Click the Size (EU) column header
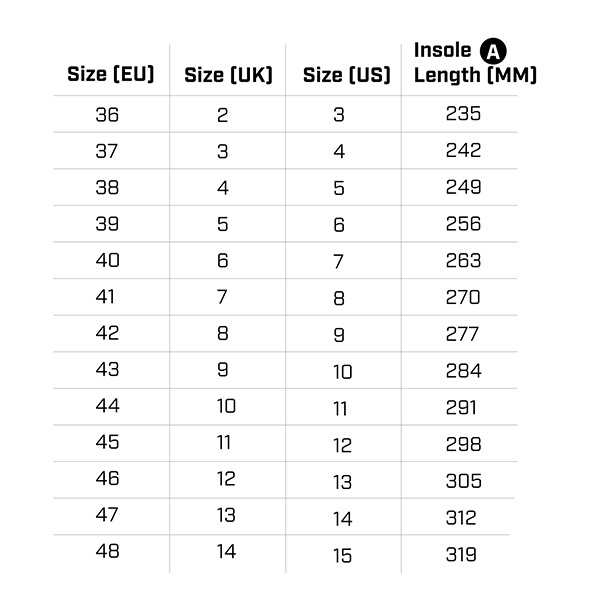The width and height of the screenshot is (600, 600). [x=110, y=74]
